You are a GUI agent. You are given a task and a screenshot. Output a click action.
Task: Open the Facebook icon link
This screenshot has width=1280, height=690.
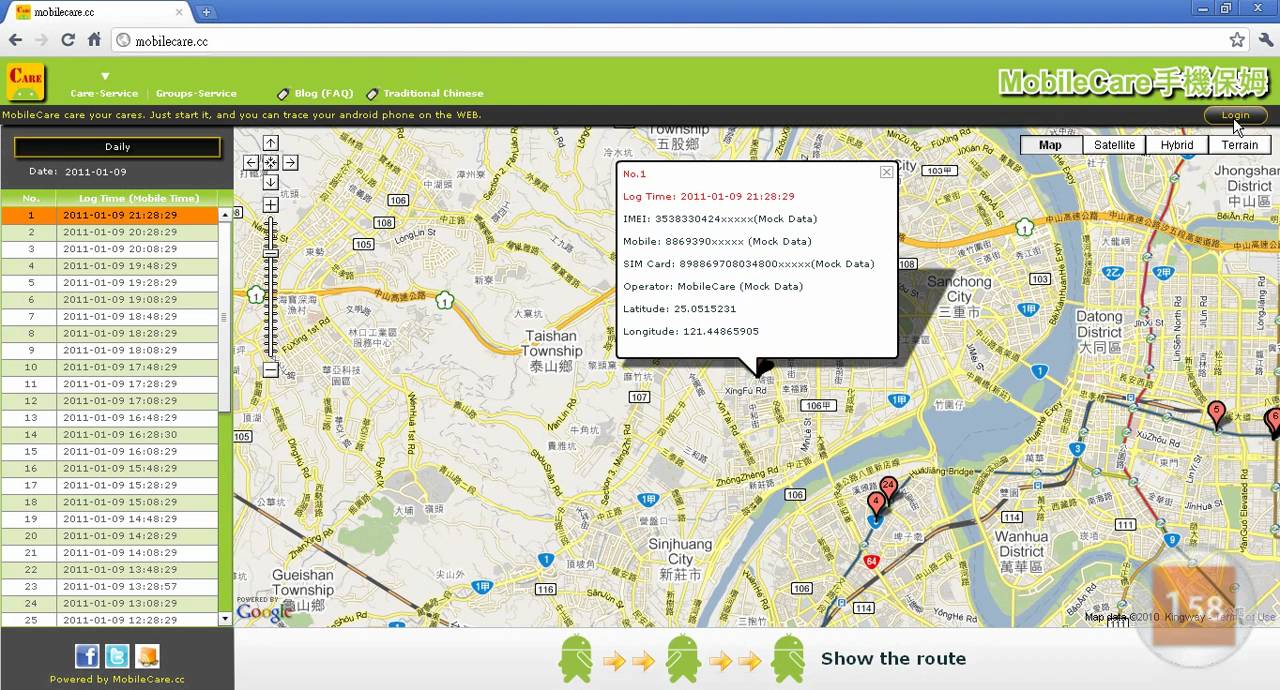tap(87, 656)
